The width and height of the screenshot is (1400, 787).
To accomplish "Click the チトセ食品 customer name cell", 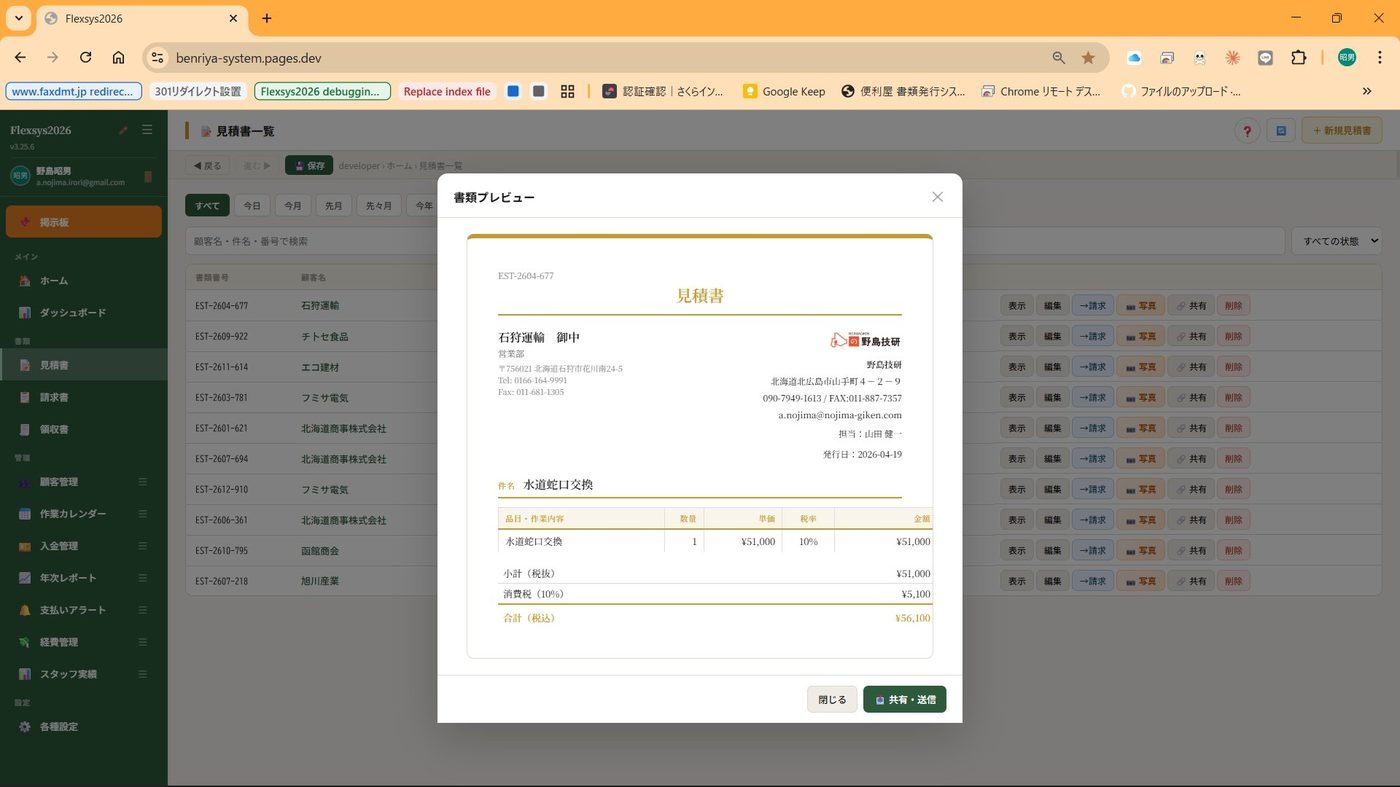I will point(324,337).
